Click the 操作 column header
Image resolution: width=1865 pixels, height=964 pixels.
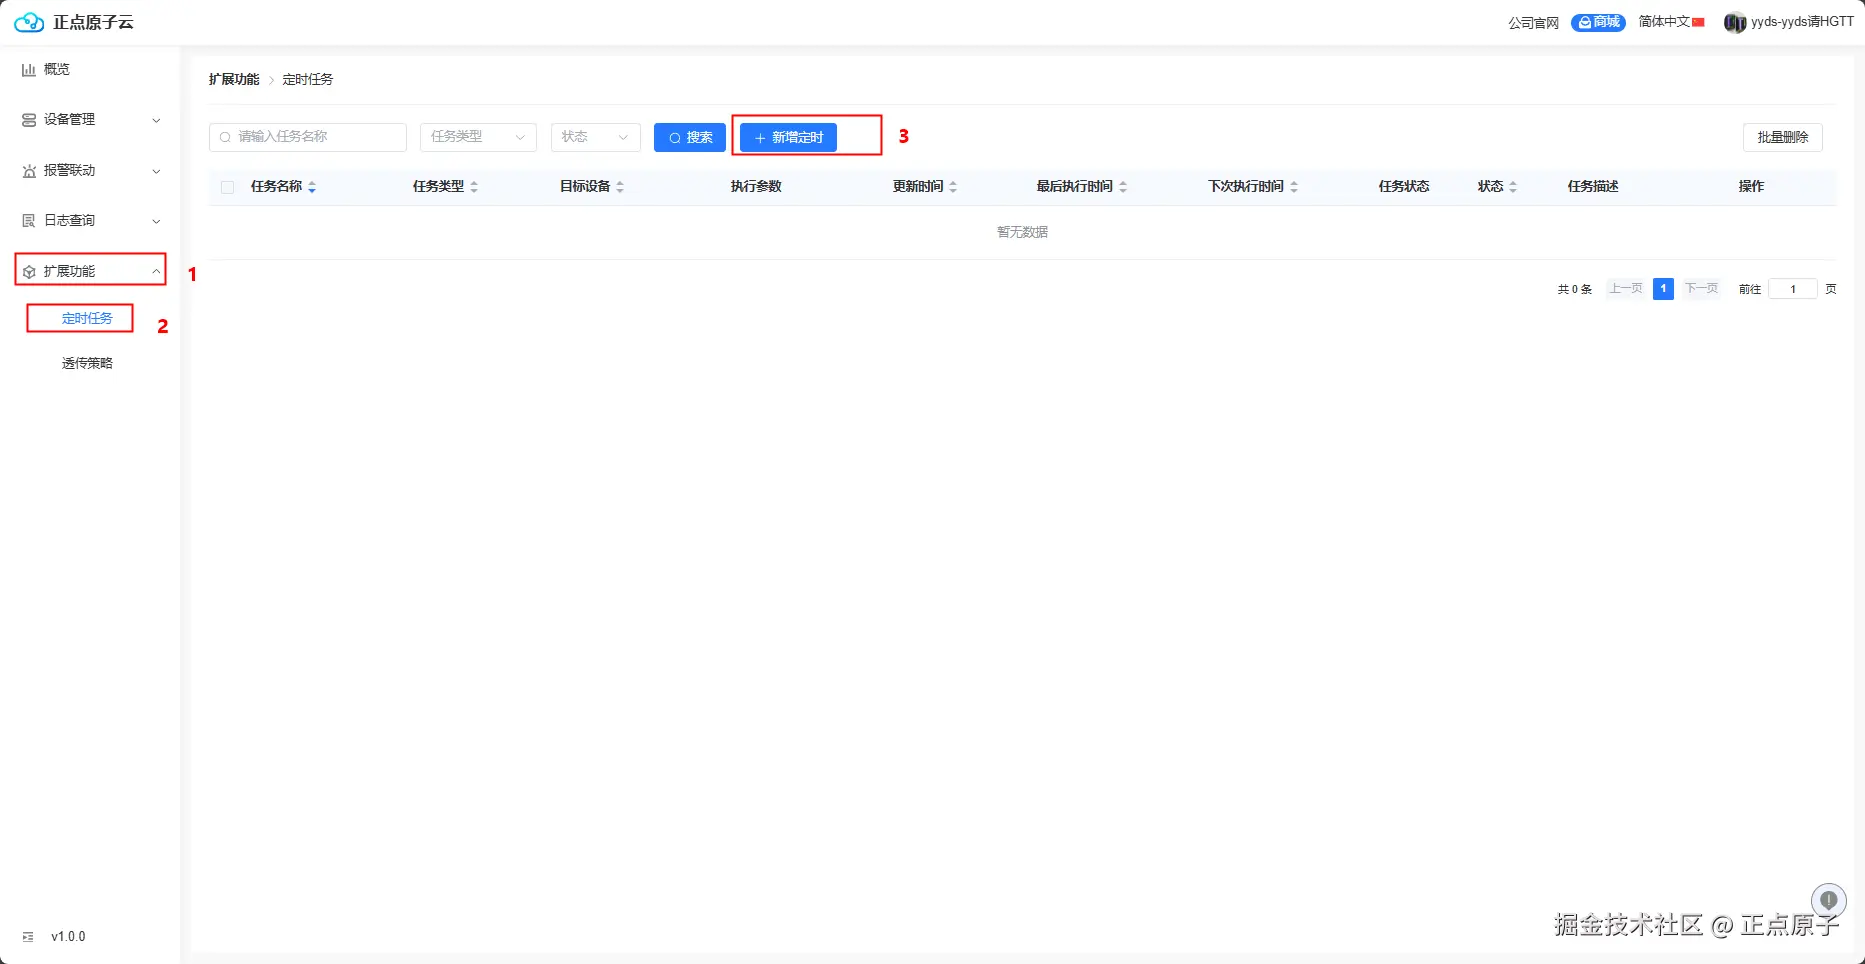coord(1751,187)
